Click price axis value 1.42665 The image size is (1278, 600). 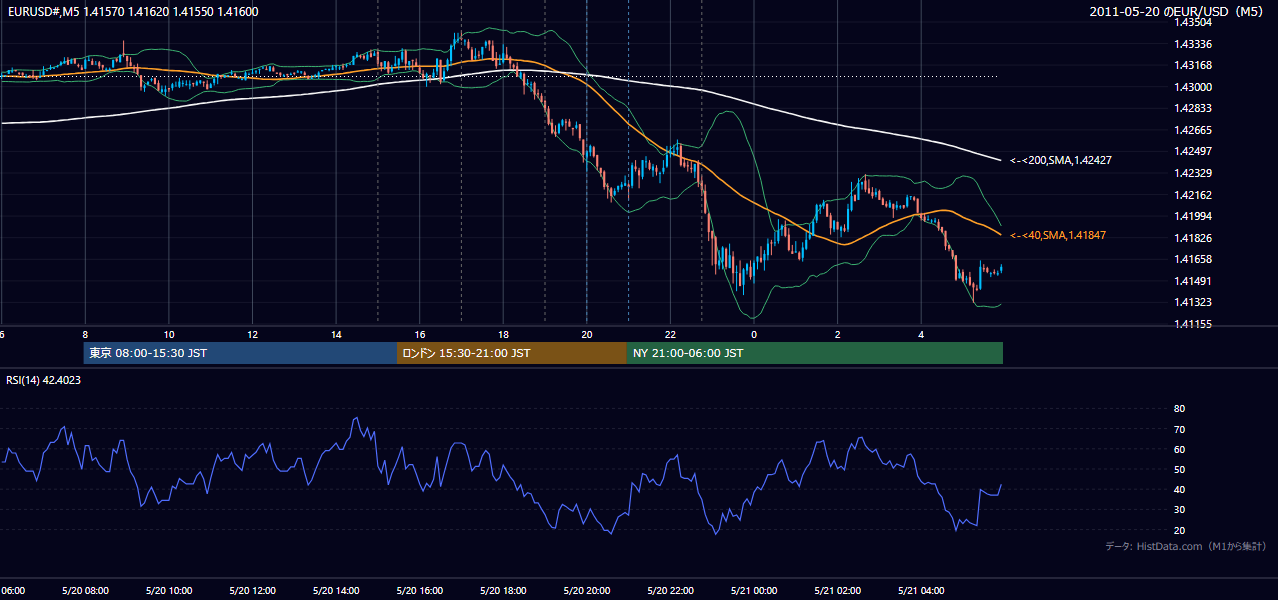point(1192,130)
